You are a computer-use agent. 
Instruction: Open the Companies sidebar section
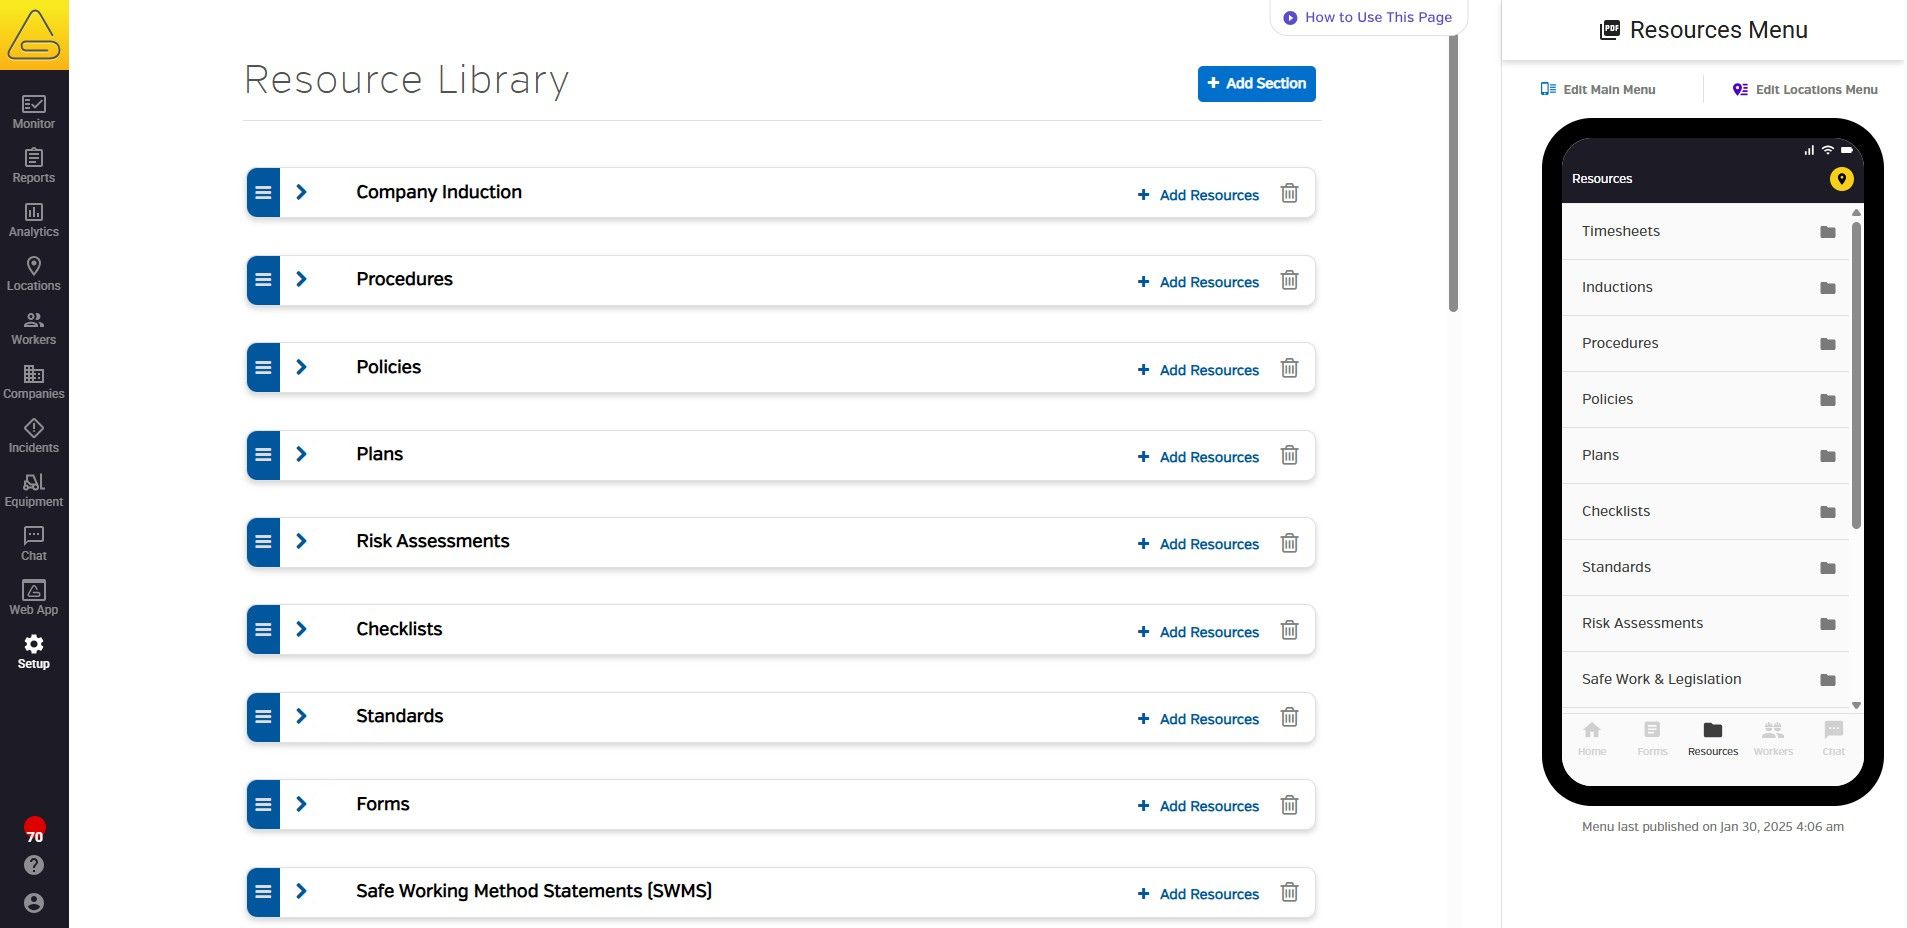[34, 382]
